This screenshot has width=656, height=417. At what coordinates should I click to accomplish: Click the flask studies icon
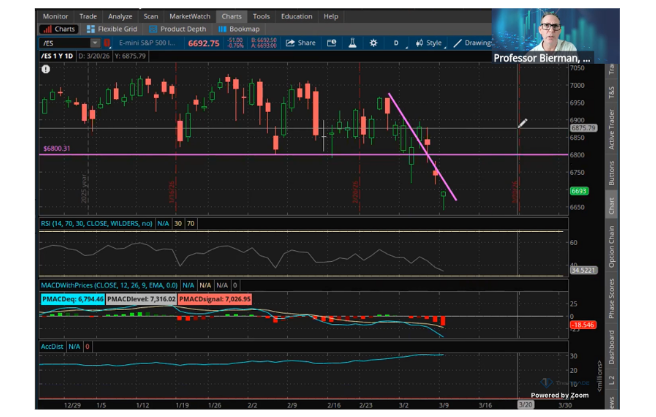(352, 43)
